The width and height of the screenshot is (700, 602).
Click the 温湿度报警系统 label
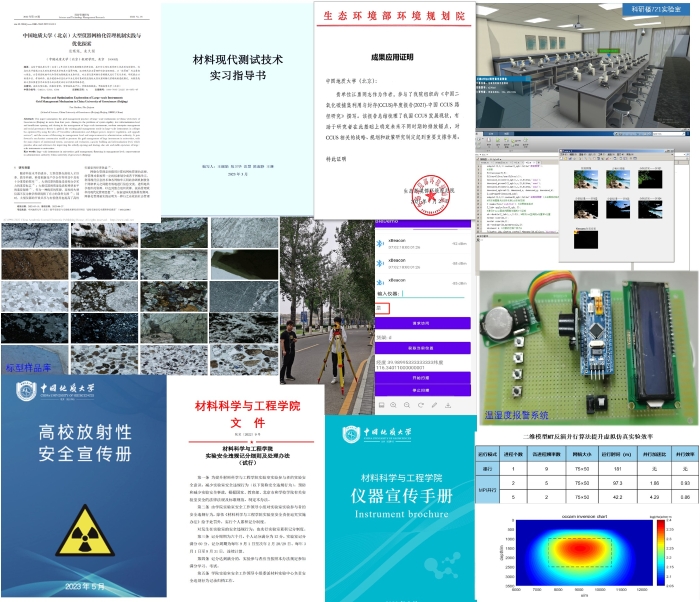[517, 415]
